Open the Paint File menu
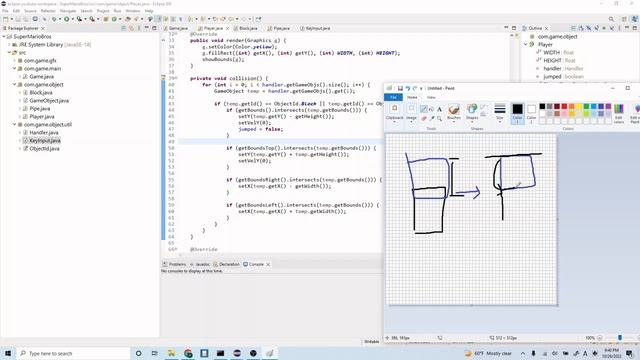640x360 pixels. pos(393,97)
